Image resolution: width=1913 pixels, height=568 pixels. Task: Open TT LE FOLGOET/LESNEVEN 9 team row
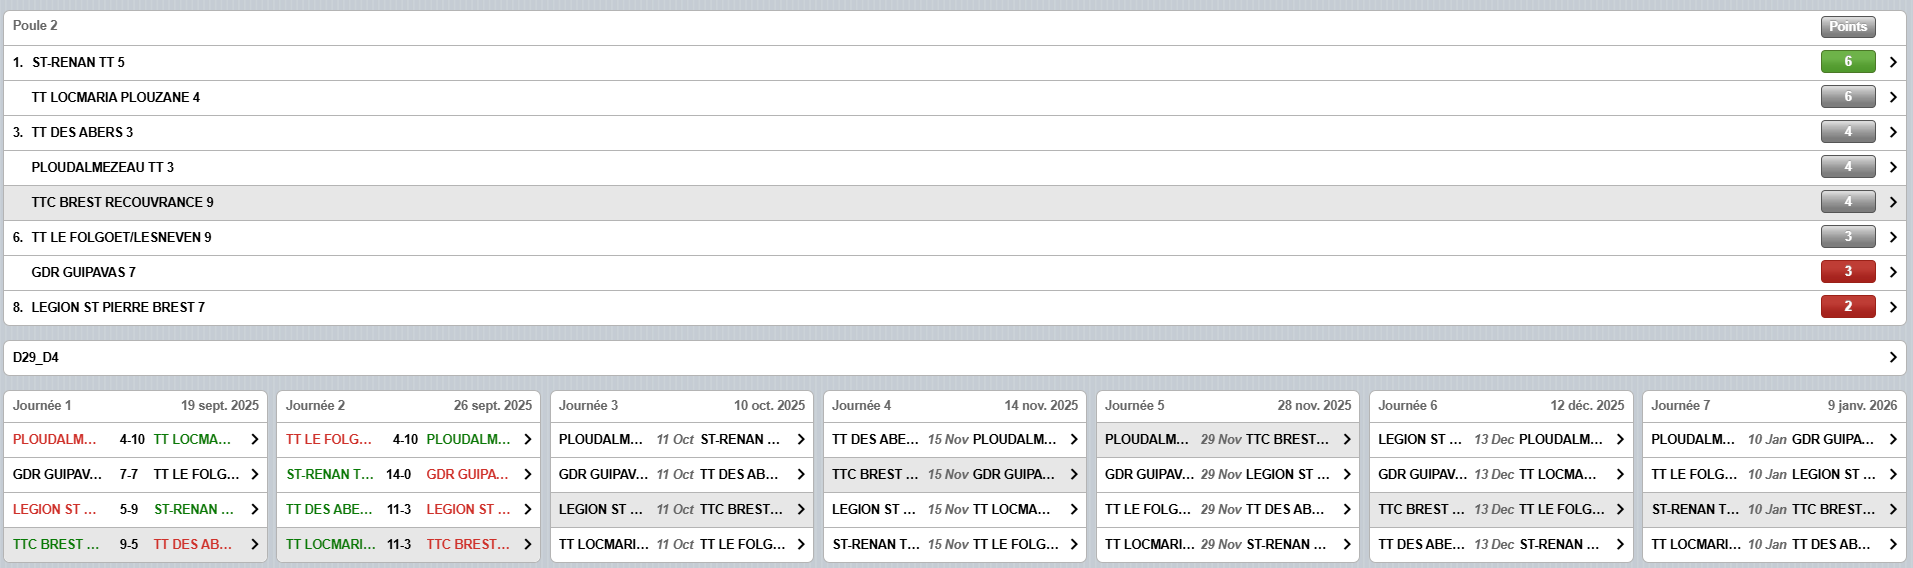(121, 237)
